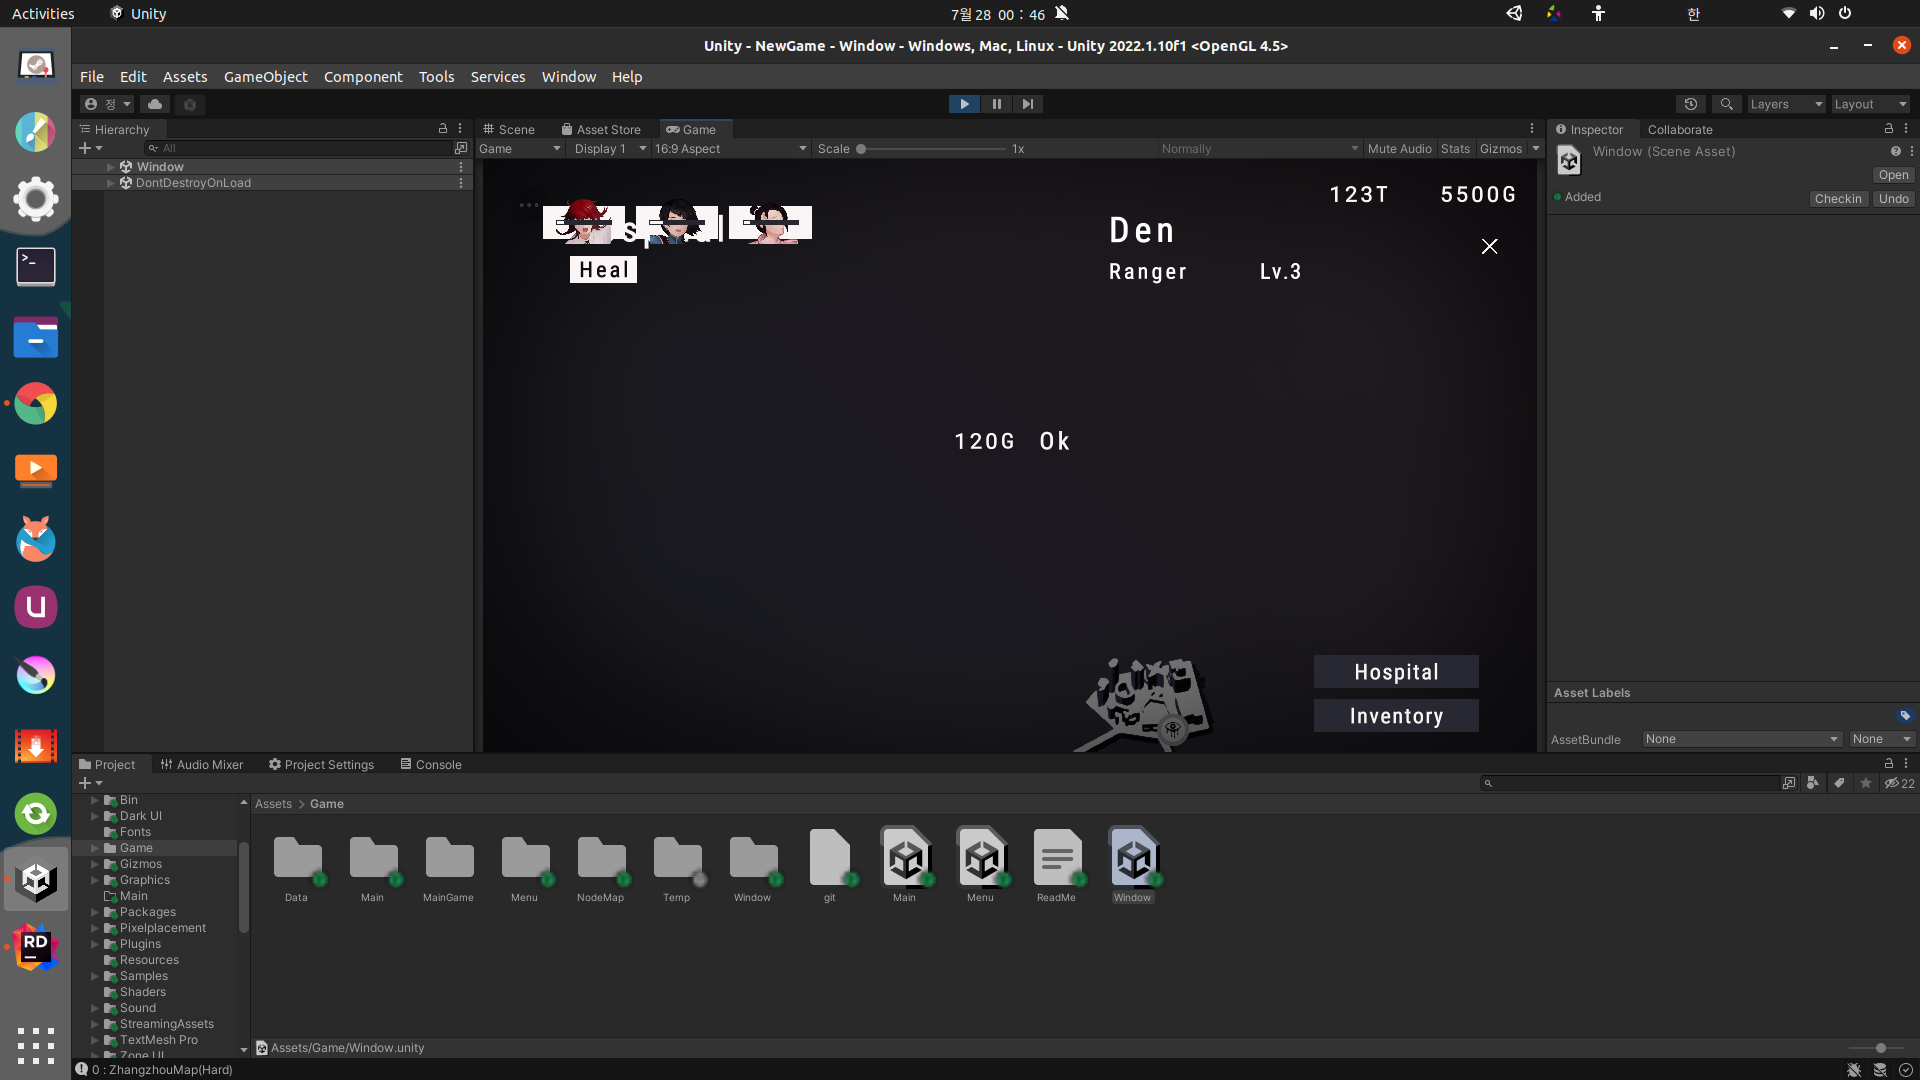Screen dimensions: 1920x1080
Task: Toggle the Hierarchy panel lock
Action: click(x=443, y=129)
